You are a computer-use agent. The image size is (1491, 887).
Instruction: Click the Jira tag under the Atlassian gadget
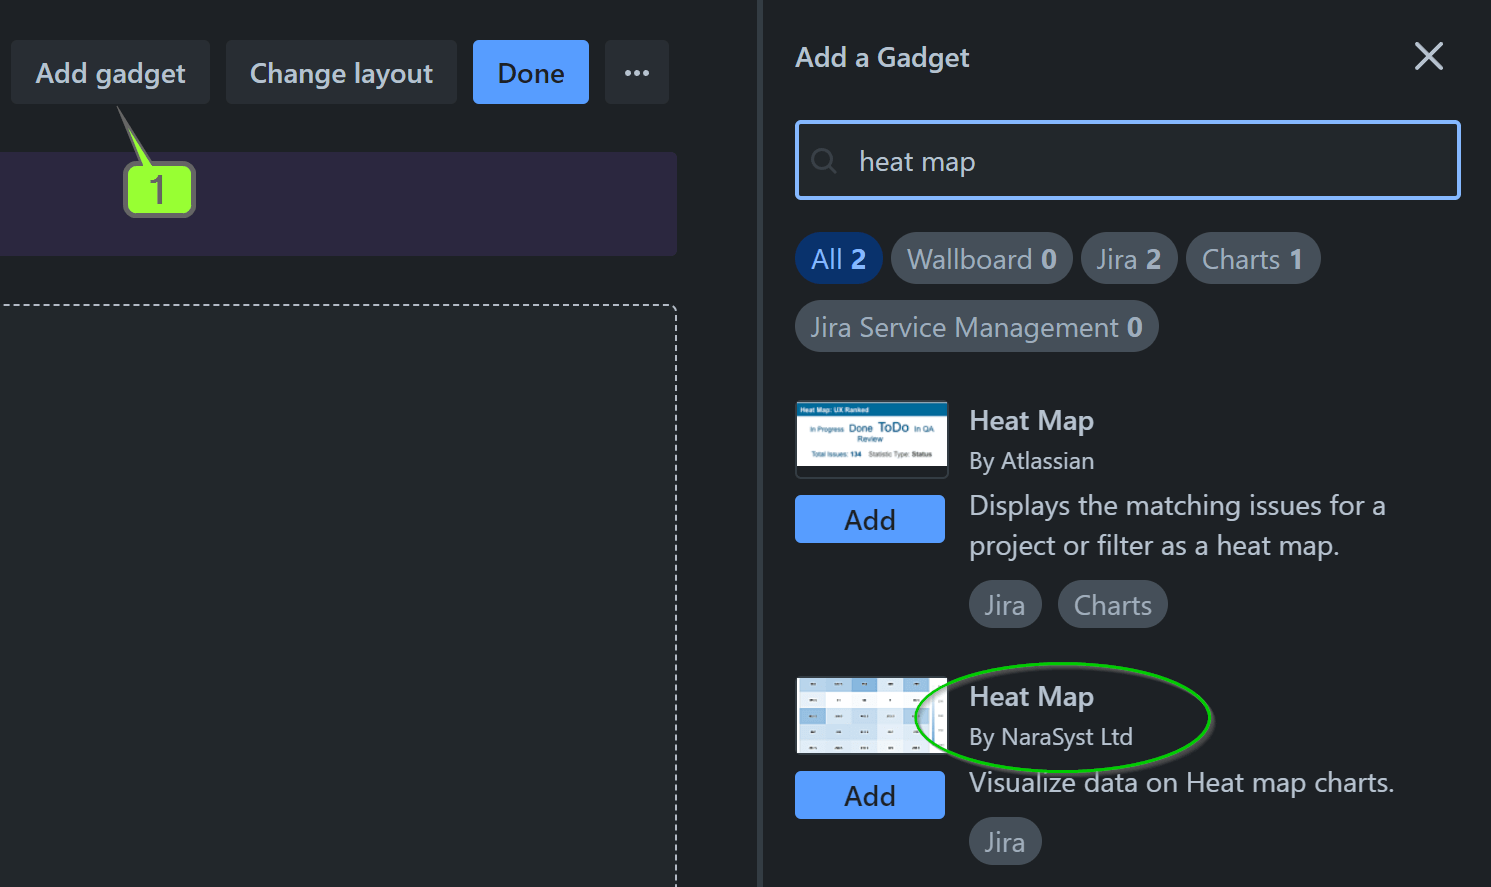pyautogui.click(x=1004, y=604)
